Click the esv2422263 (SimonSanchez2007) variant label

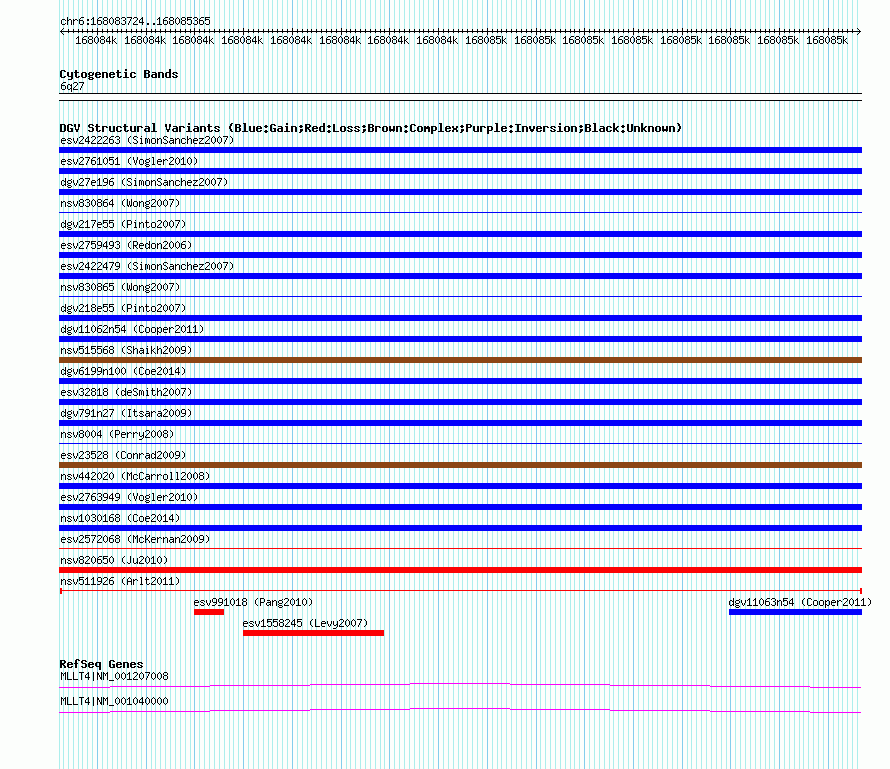tap(147, 140)
